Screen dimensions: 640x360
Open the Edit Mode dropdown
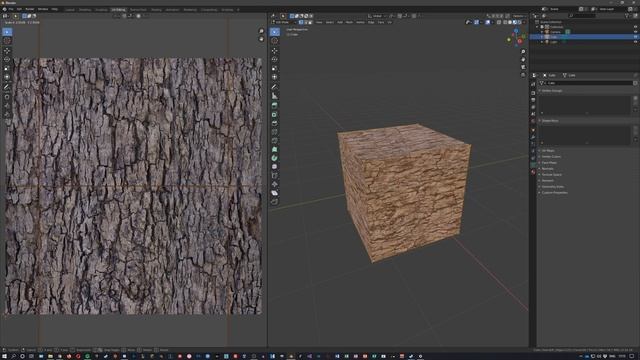pos(284,22)
